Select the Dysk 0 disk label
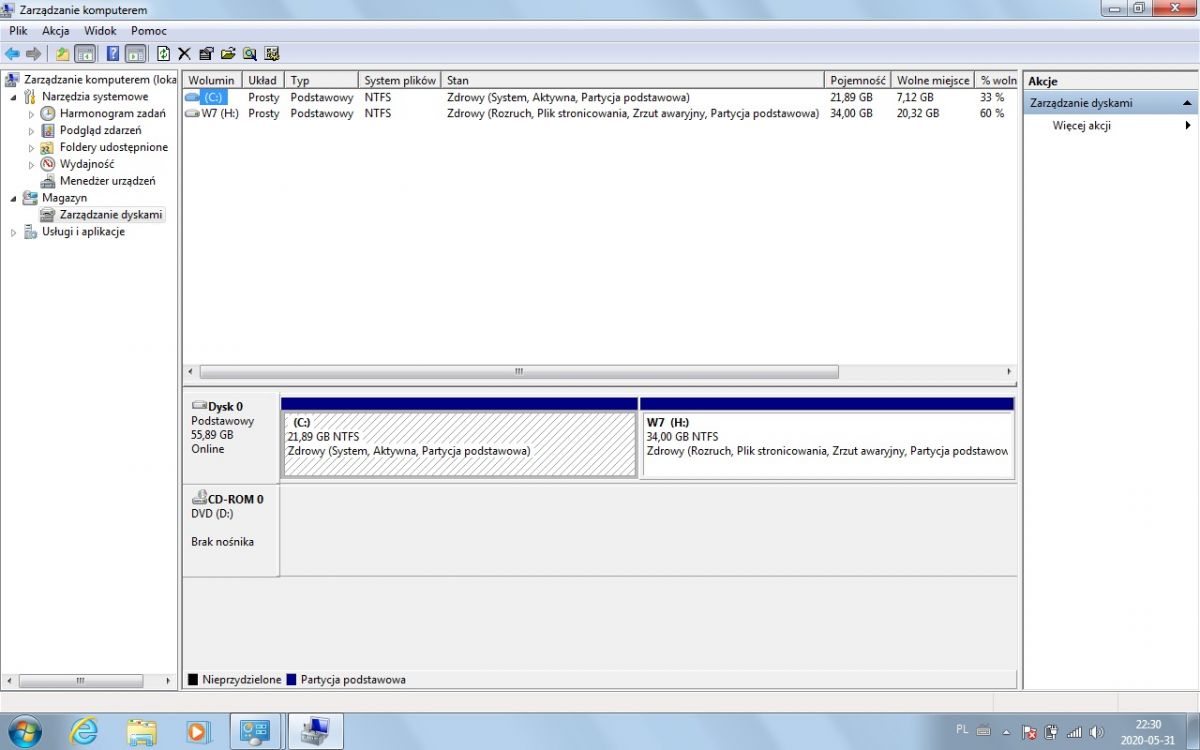This screenshot has width=1200, height=750. pos(231,438)
